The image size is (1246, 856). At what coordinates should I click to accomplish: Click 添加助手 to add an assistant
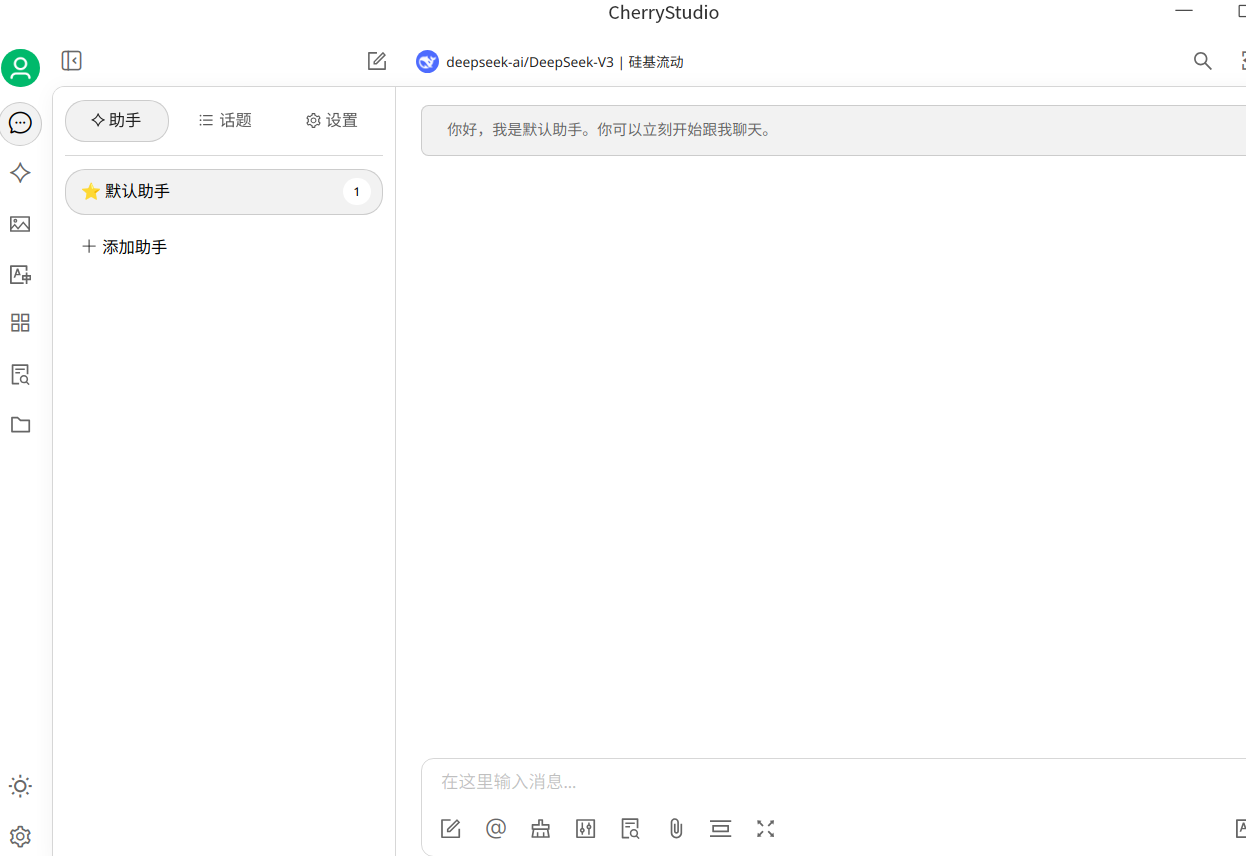(125, 247)
